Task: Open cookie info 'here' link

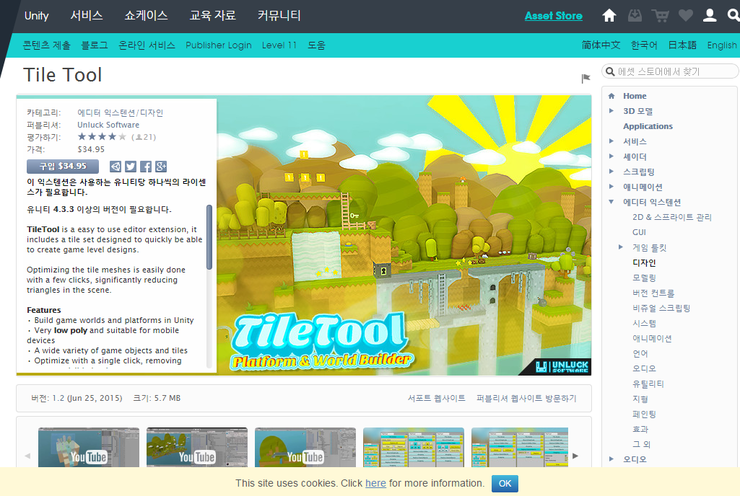Action: tap(376, 483)
